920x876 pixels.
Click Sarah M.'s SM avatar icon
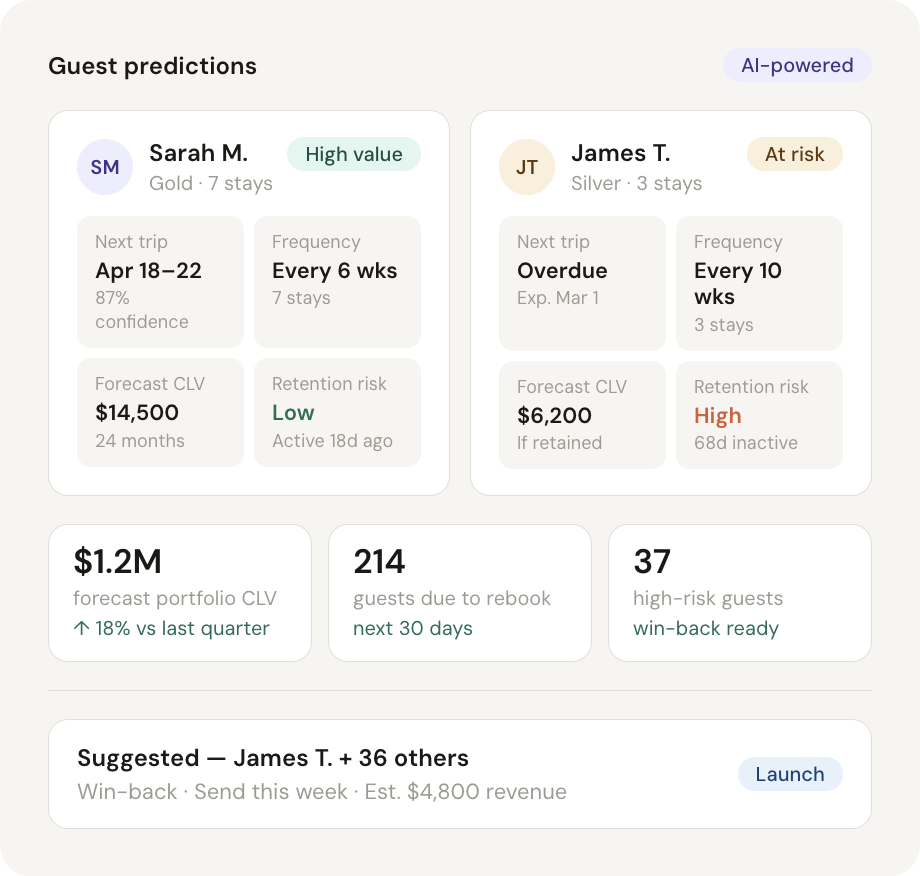(104, 167)
